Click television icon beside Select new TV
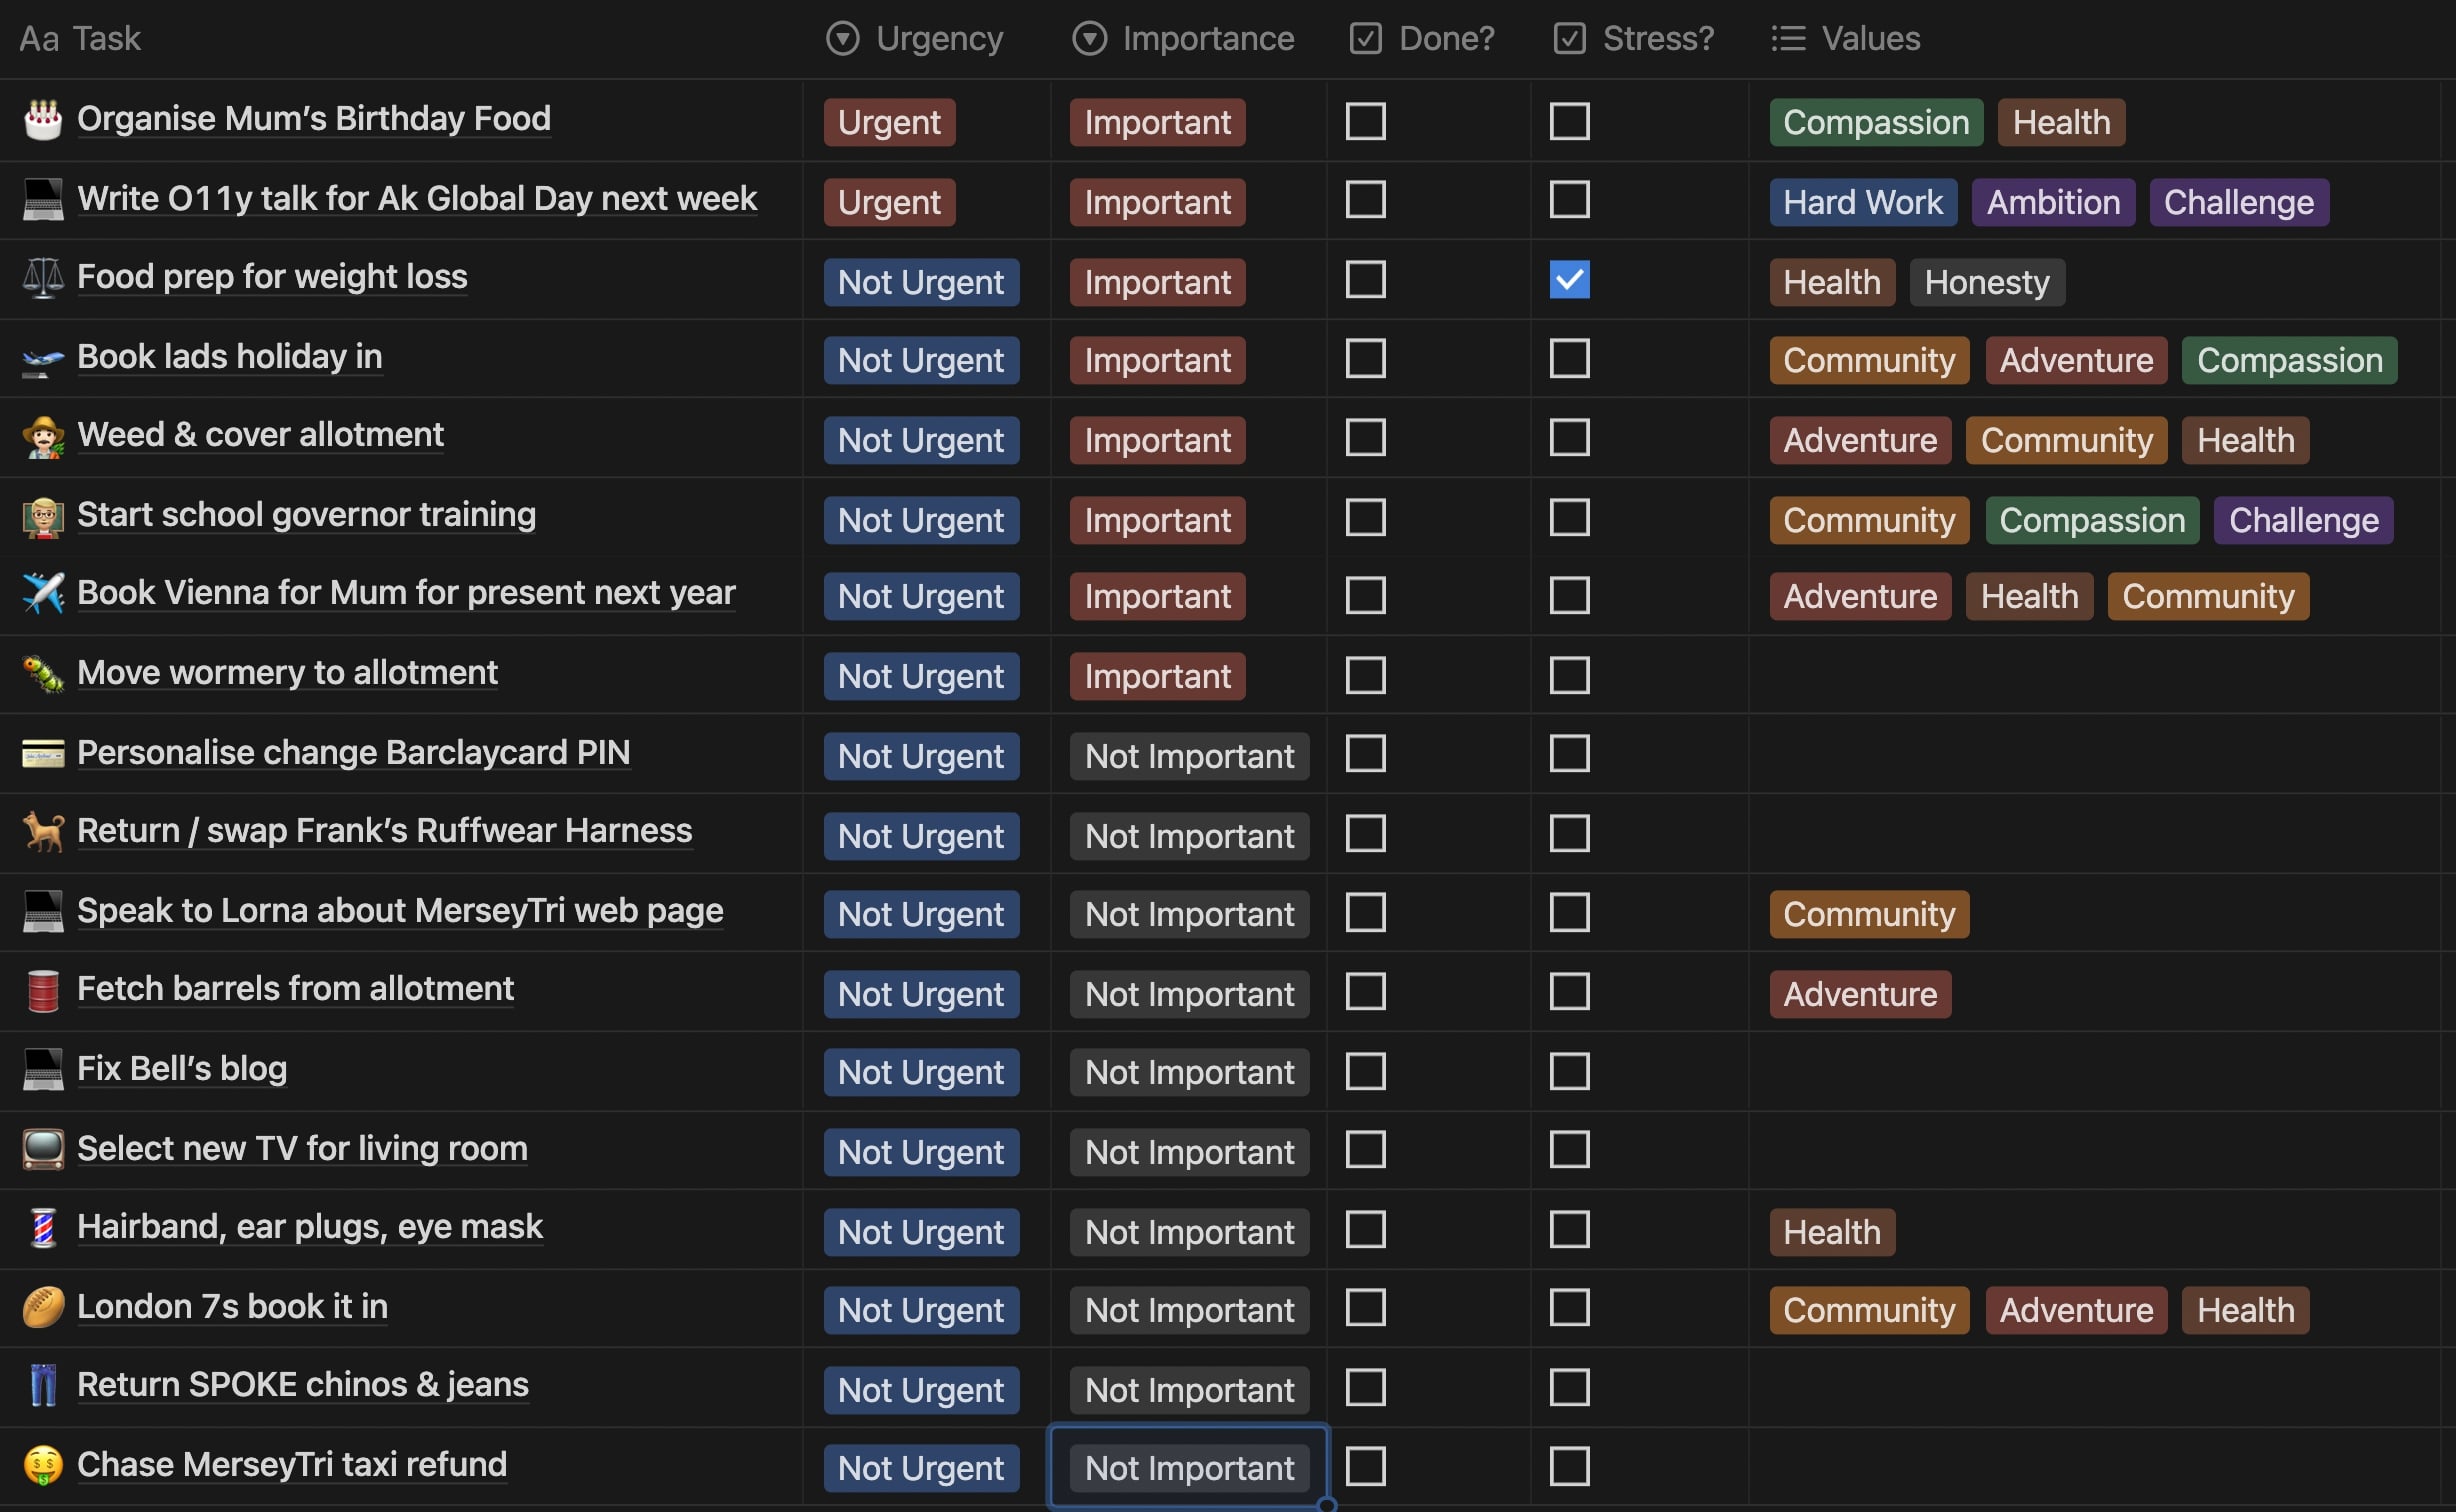This screenshot has width=2456, height=1512. [43, 1150]
